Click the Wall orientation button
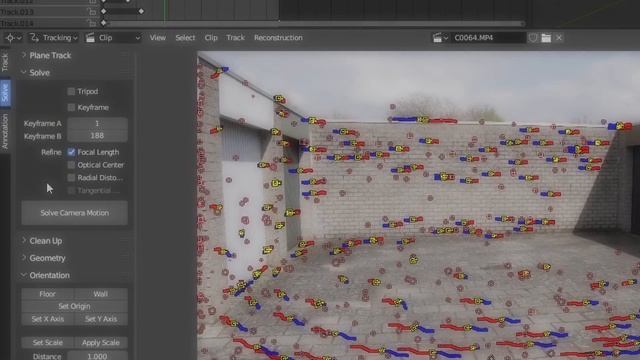 point(101,294)
